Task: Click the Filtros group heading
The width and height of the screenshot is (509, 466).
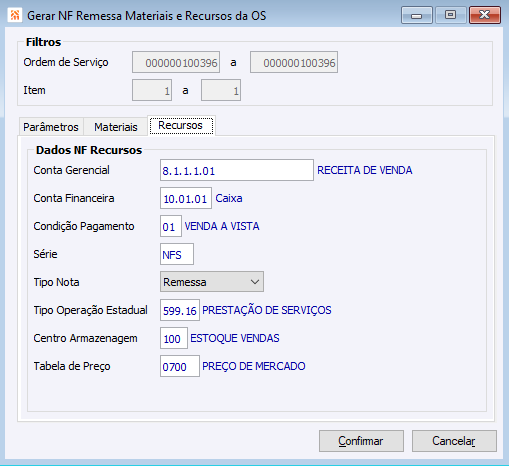Action: tap(43, 42)
